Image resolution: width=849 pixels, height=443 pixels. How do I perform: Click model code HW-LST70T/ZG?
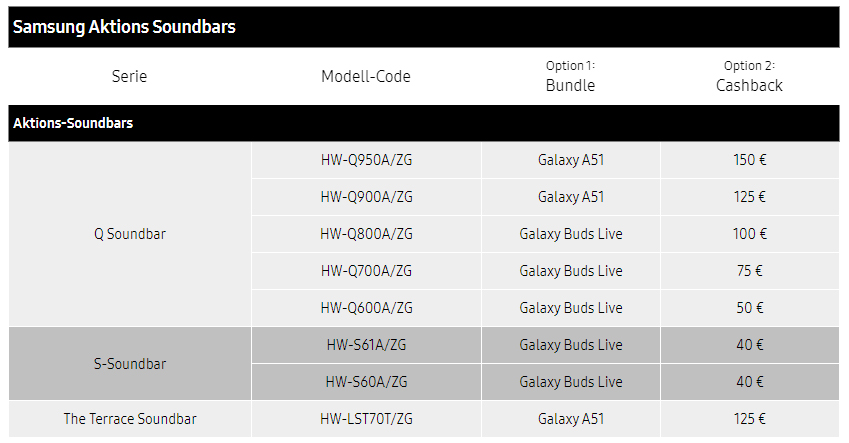coord(366,419)
